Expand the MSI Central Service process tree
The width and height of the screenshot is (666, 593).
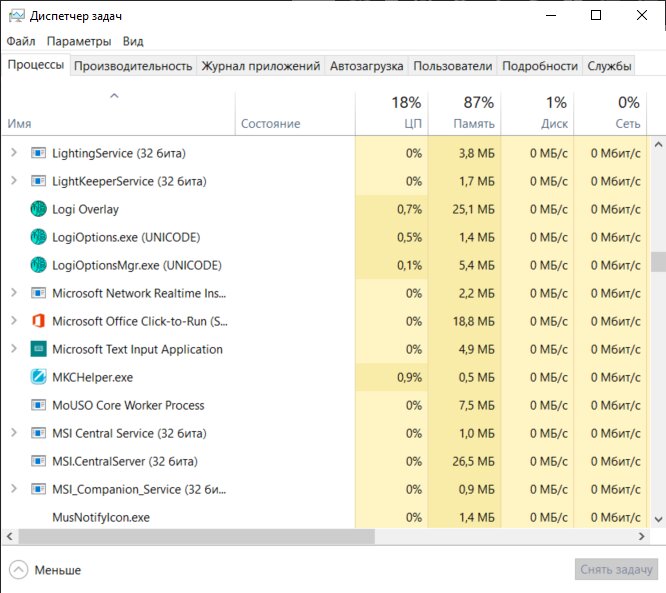coord(14,432)
